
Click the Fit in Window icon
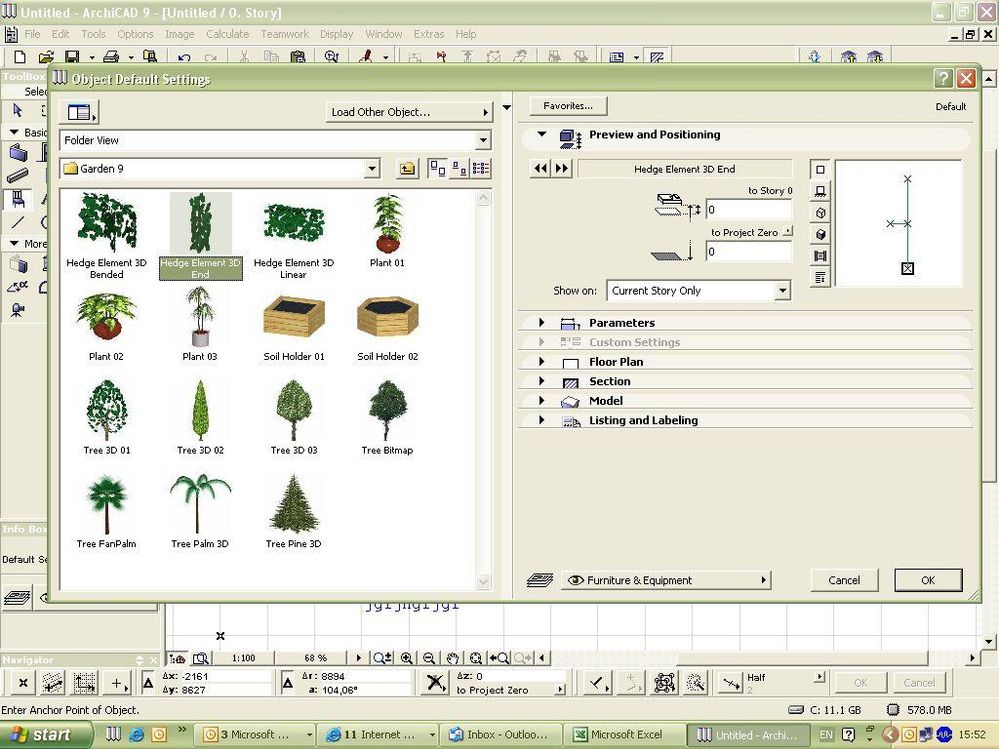(475, 659)
